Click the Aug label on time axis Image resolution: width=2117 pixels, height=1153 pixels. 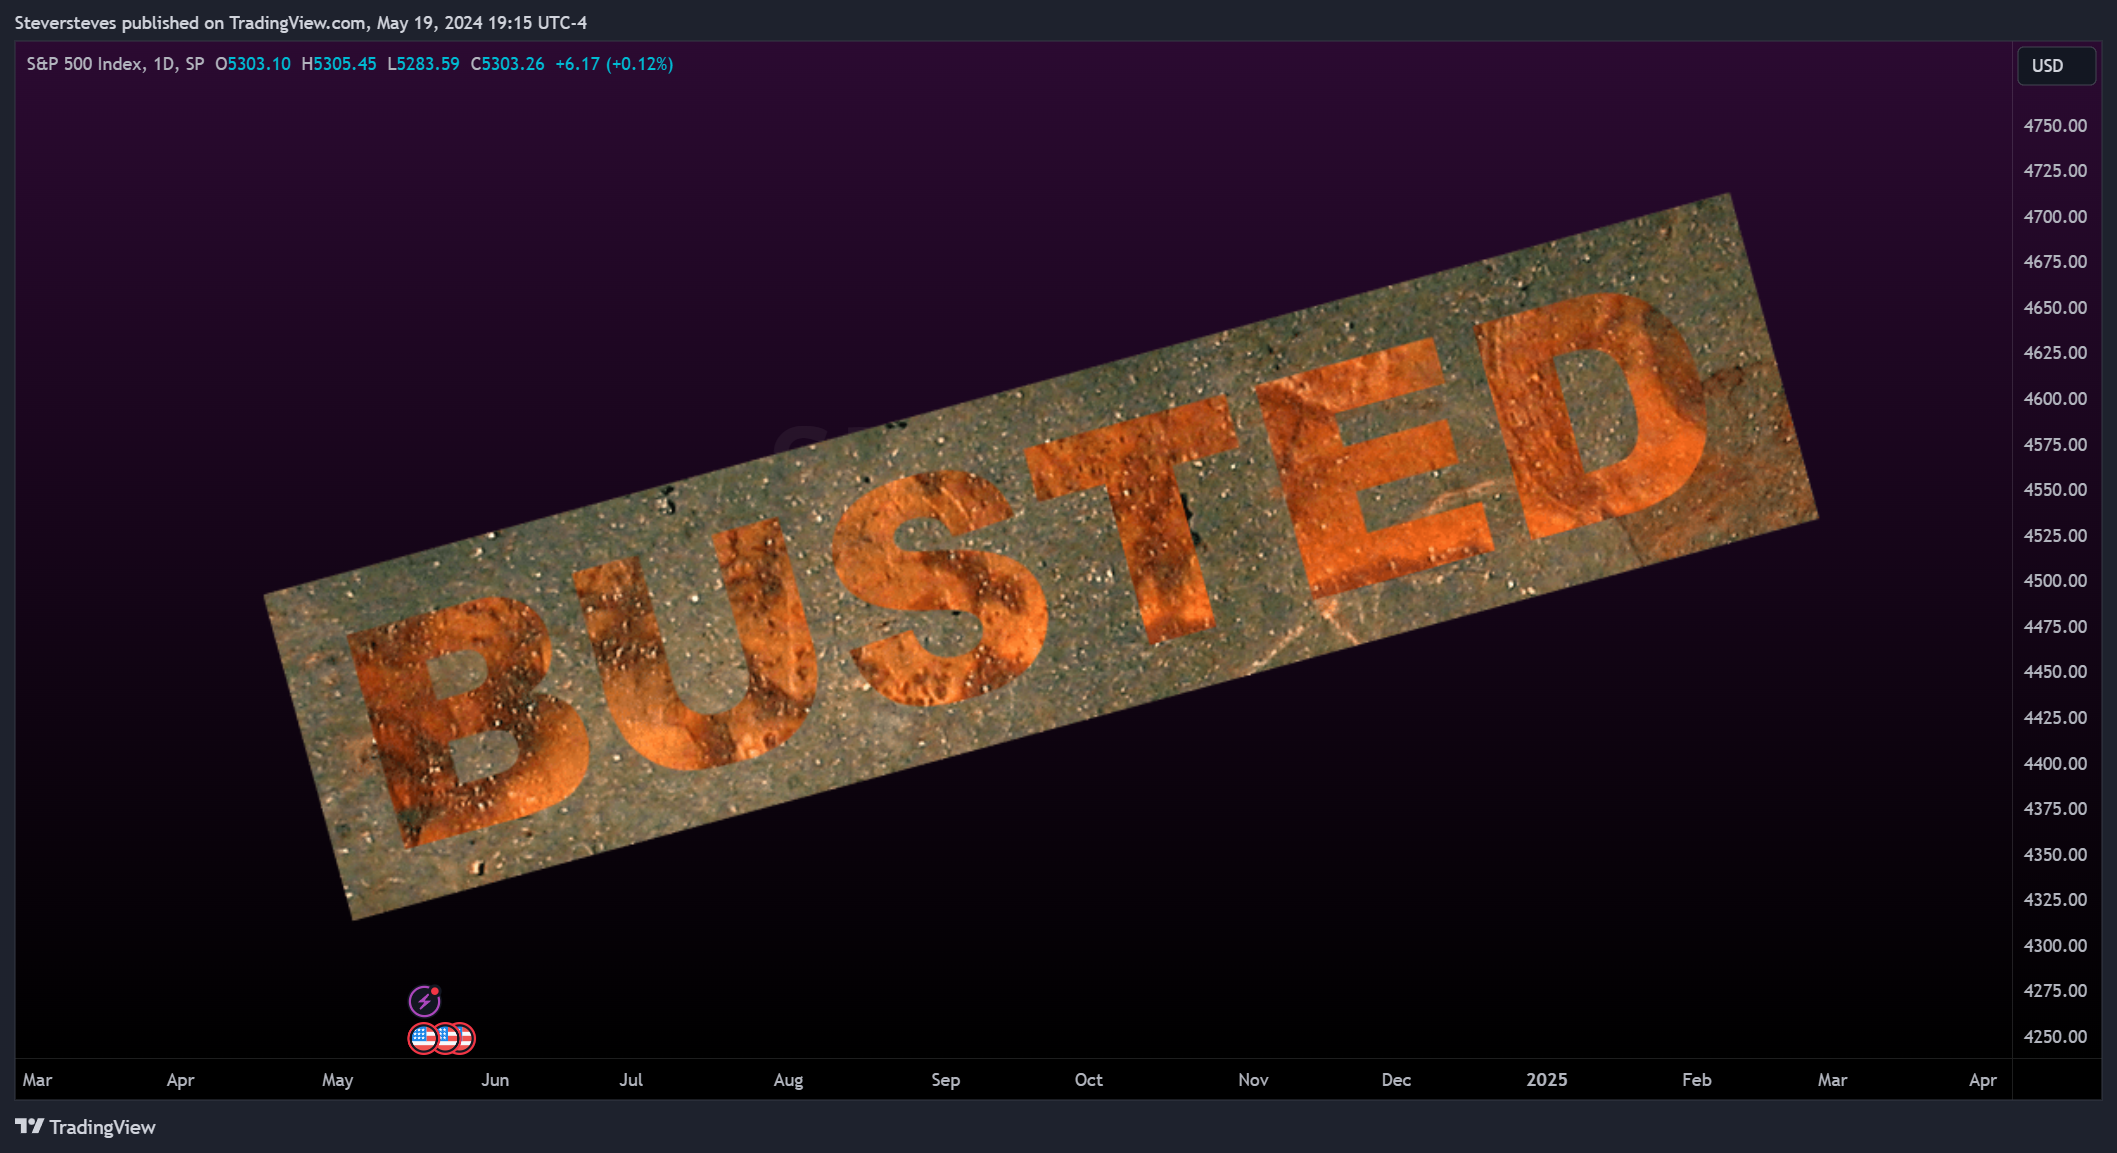point(788,1080)
